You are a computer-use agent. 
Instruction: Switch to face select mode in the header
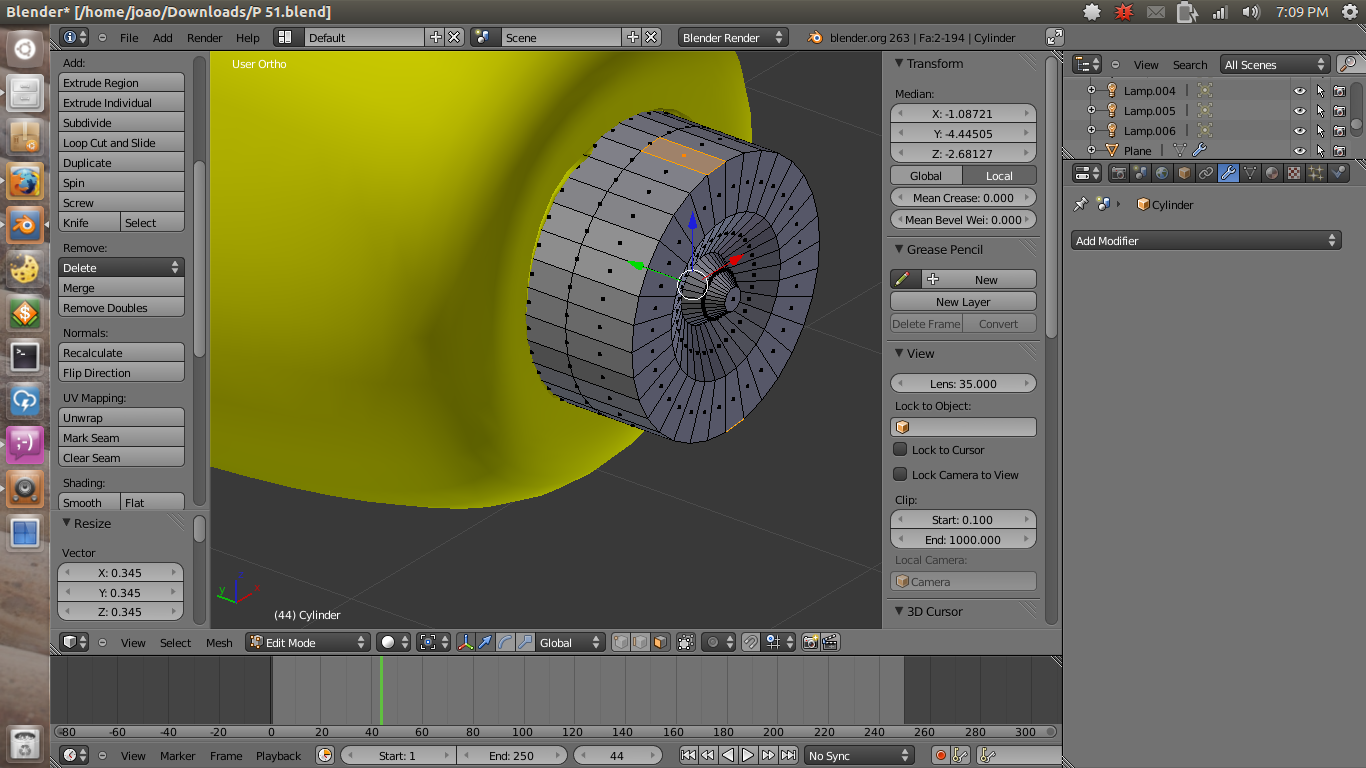[661, 642]
